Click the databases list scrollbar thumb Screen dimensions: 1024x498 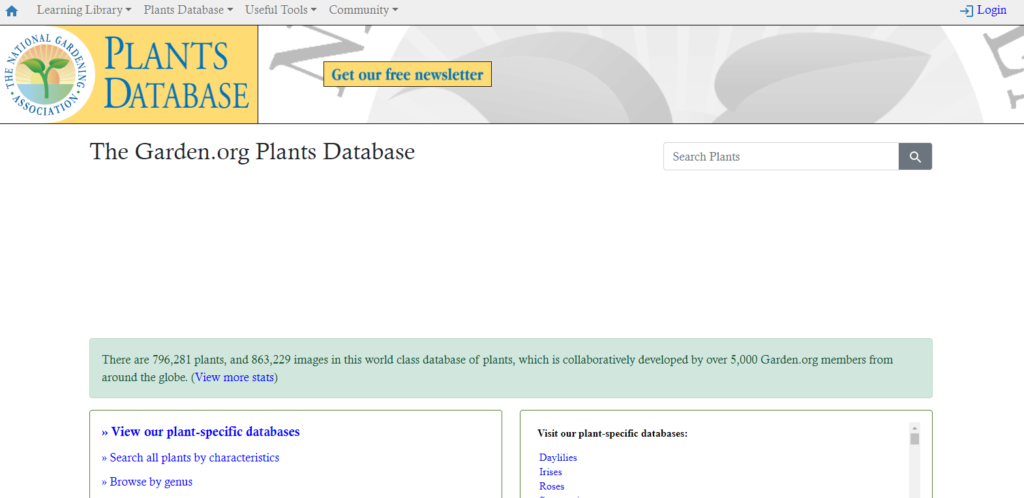[x=915, y=439]
